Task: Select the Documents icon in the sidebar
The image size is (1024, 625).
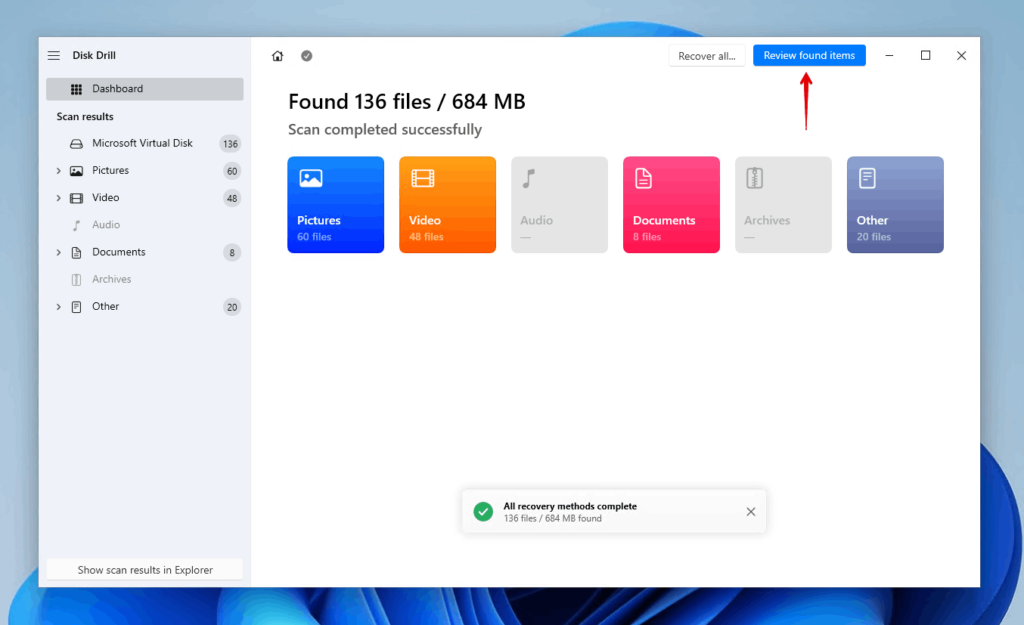Action: coord(76,252)
